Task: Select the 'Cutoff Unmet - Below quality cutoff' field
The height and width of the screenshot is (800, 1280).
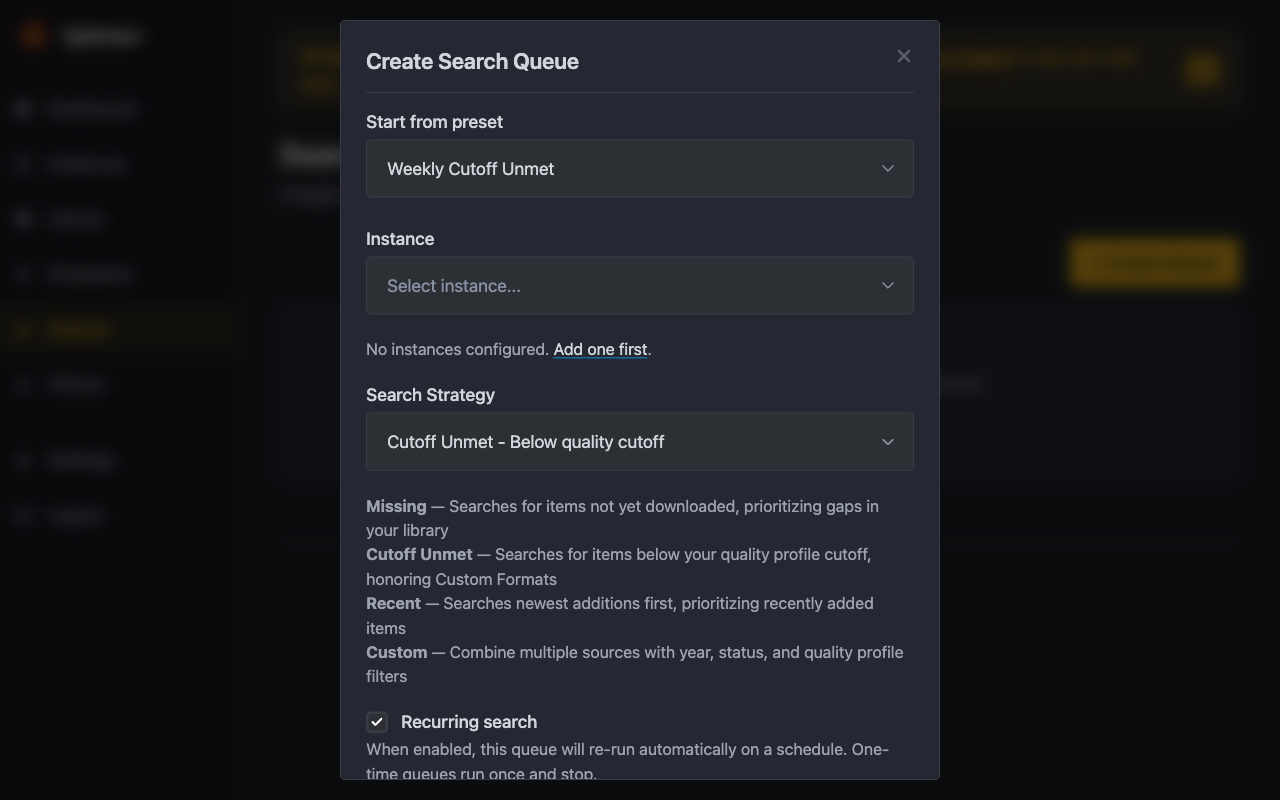Action: point(525,441)
